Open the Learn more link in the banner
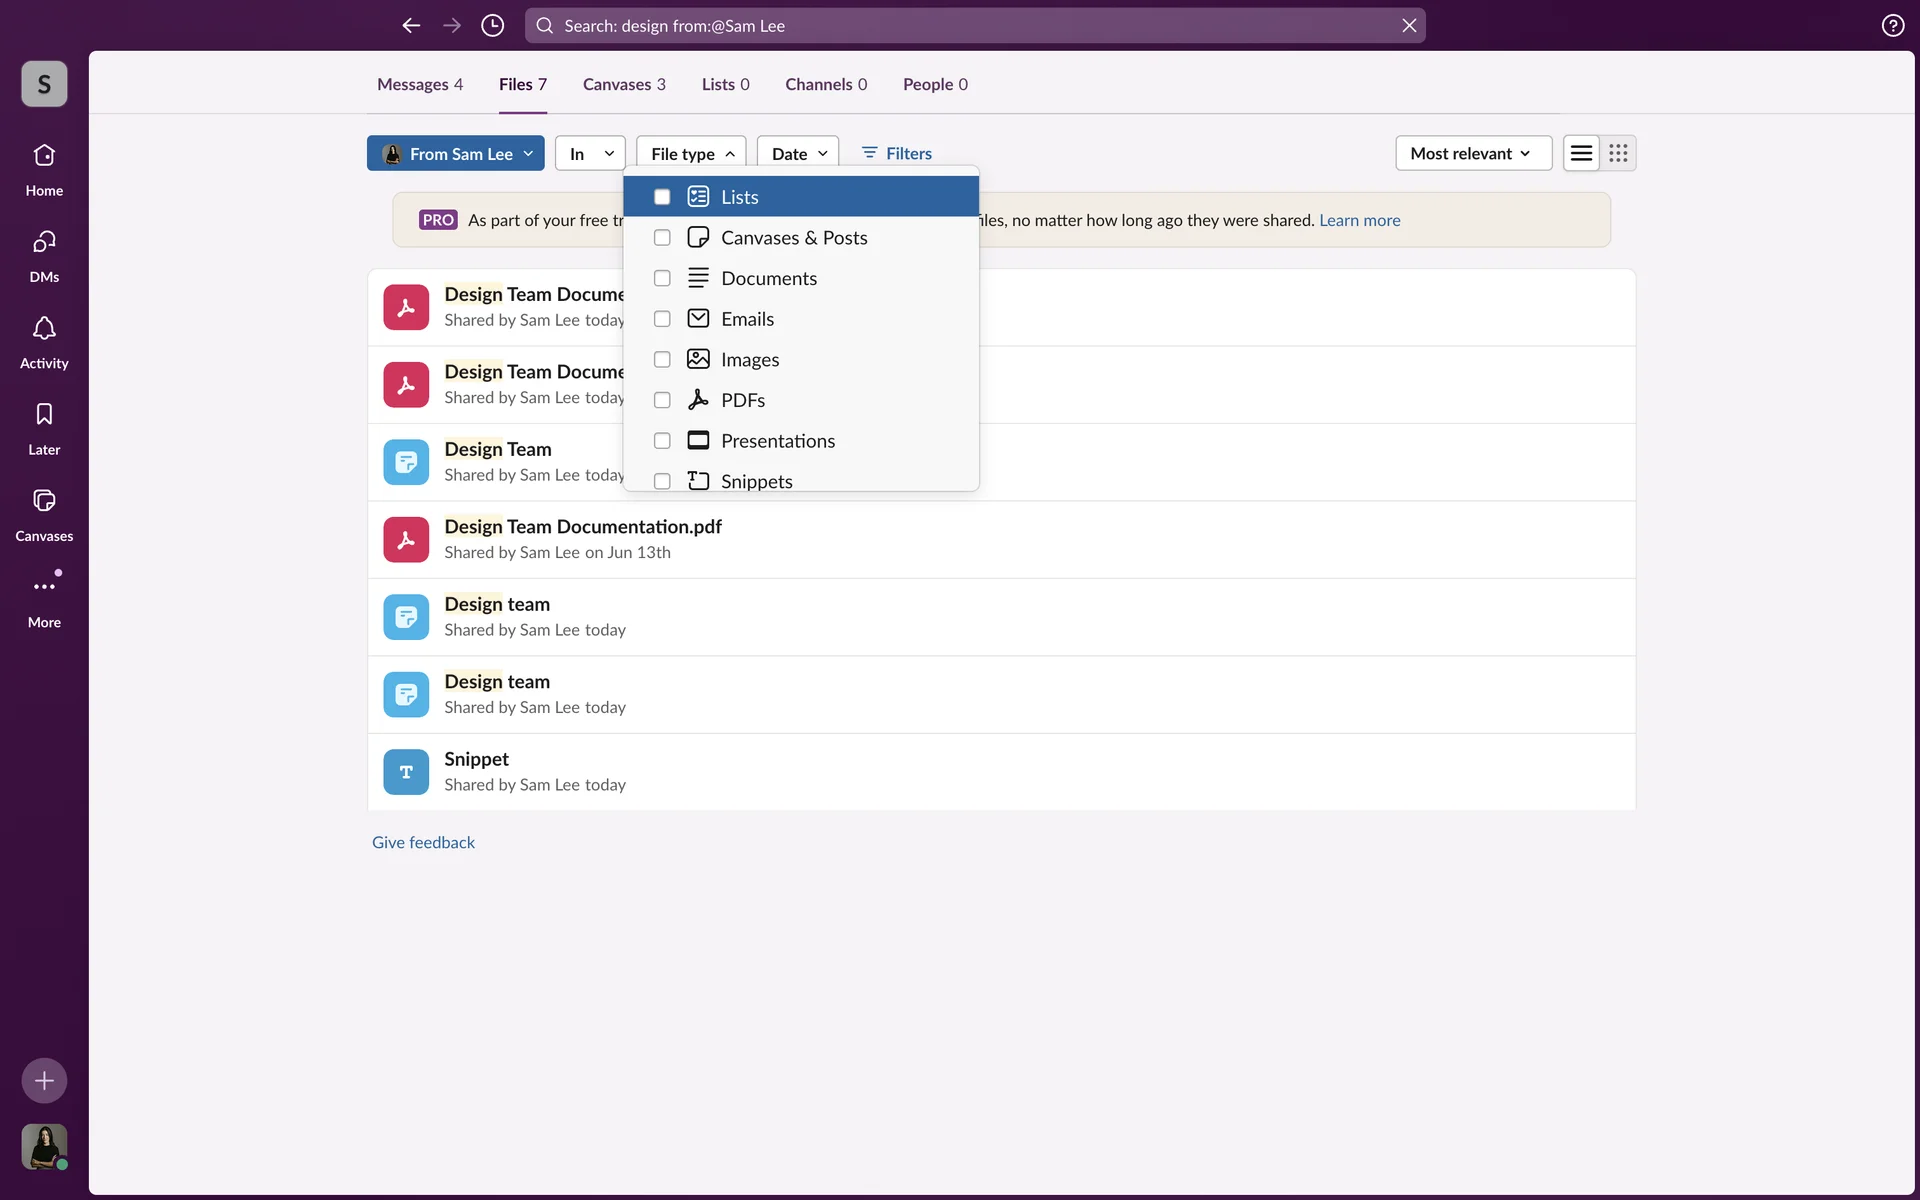Screen dimensions: 1920x1200 [1359, 220]
